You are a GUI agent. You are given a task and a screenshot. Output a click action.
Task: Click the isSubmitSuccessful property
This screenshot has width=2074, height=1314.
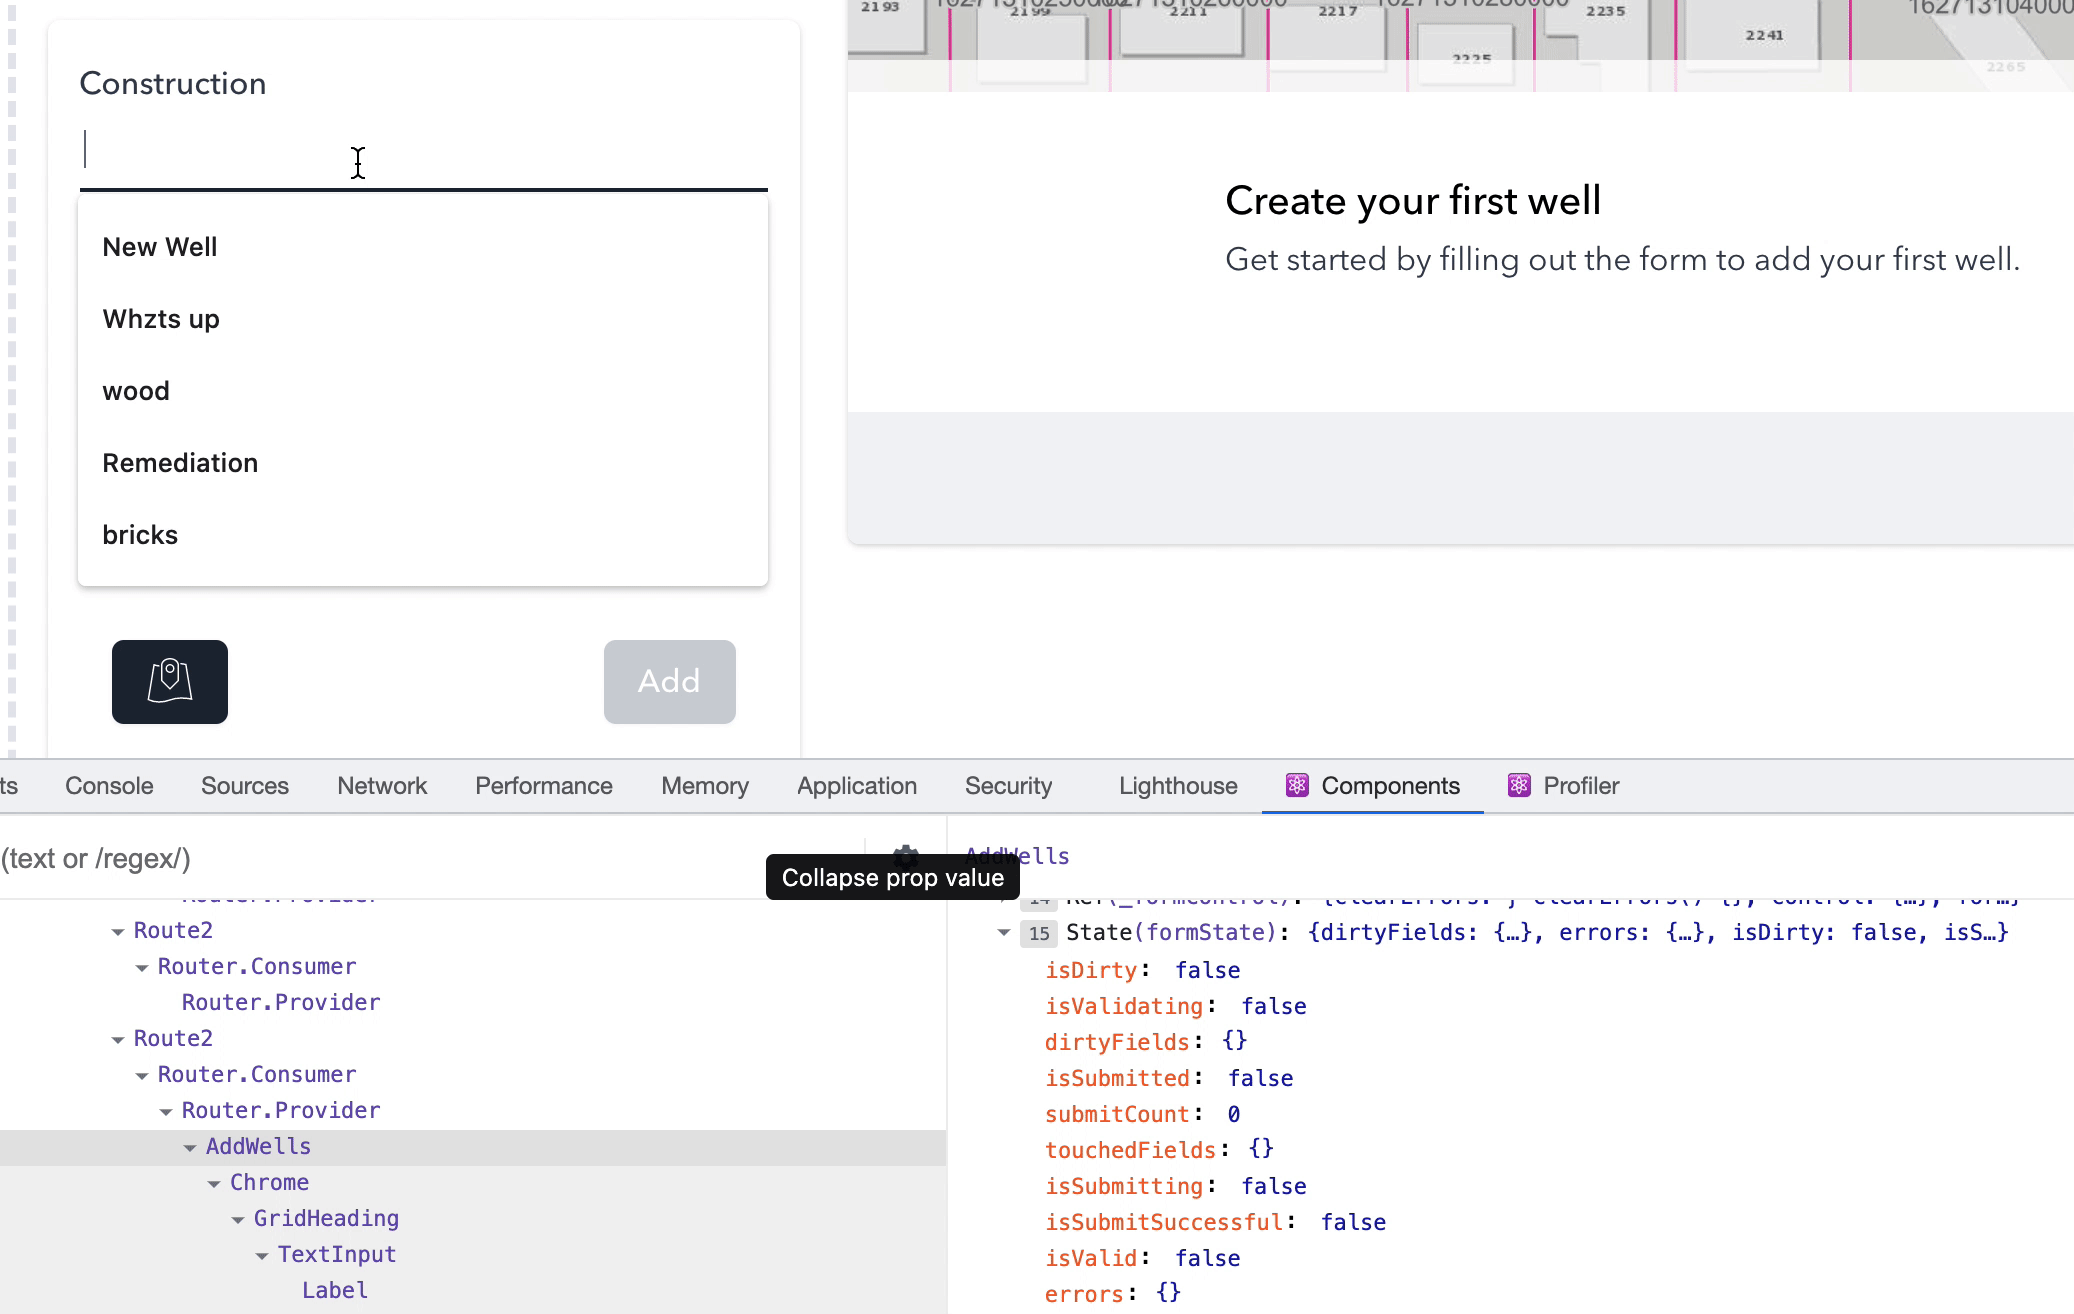1163,1222
